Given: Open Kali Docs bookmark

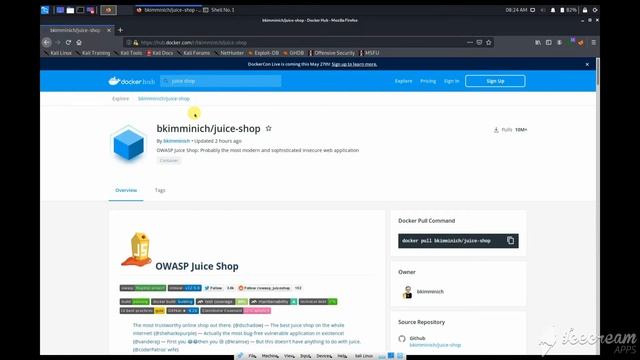Looking at the screenshot, I should (160, 53).
